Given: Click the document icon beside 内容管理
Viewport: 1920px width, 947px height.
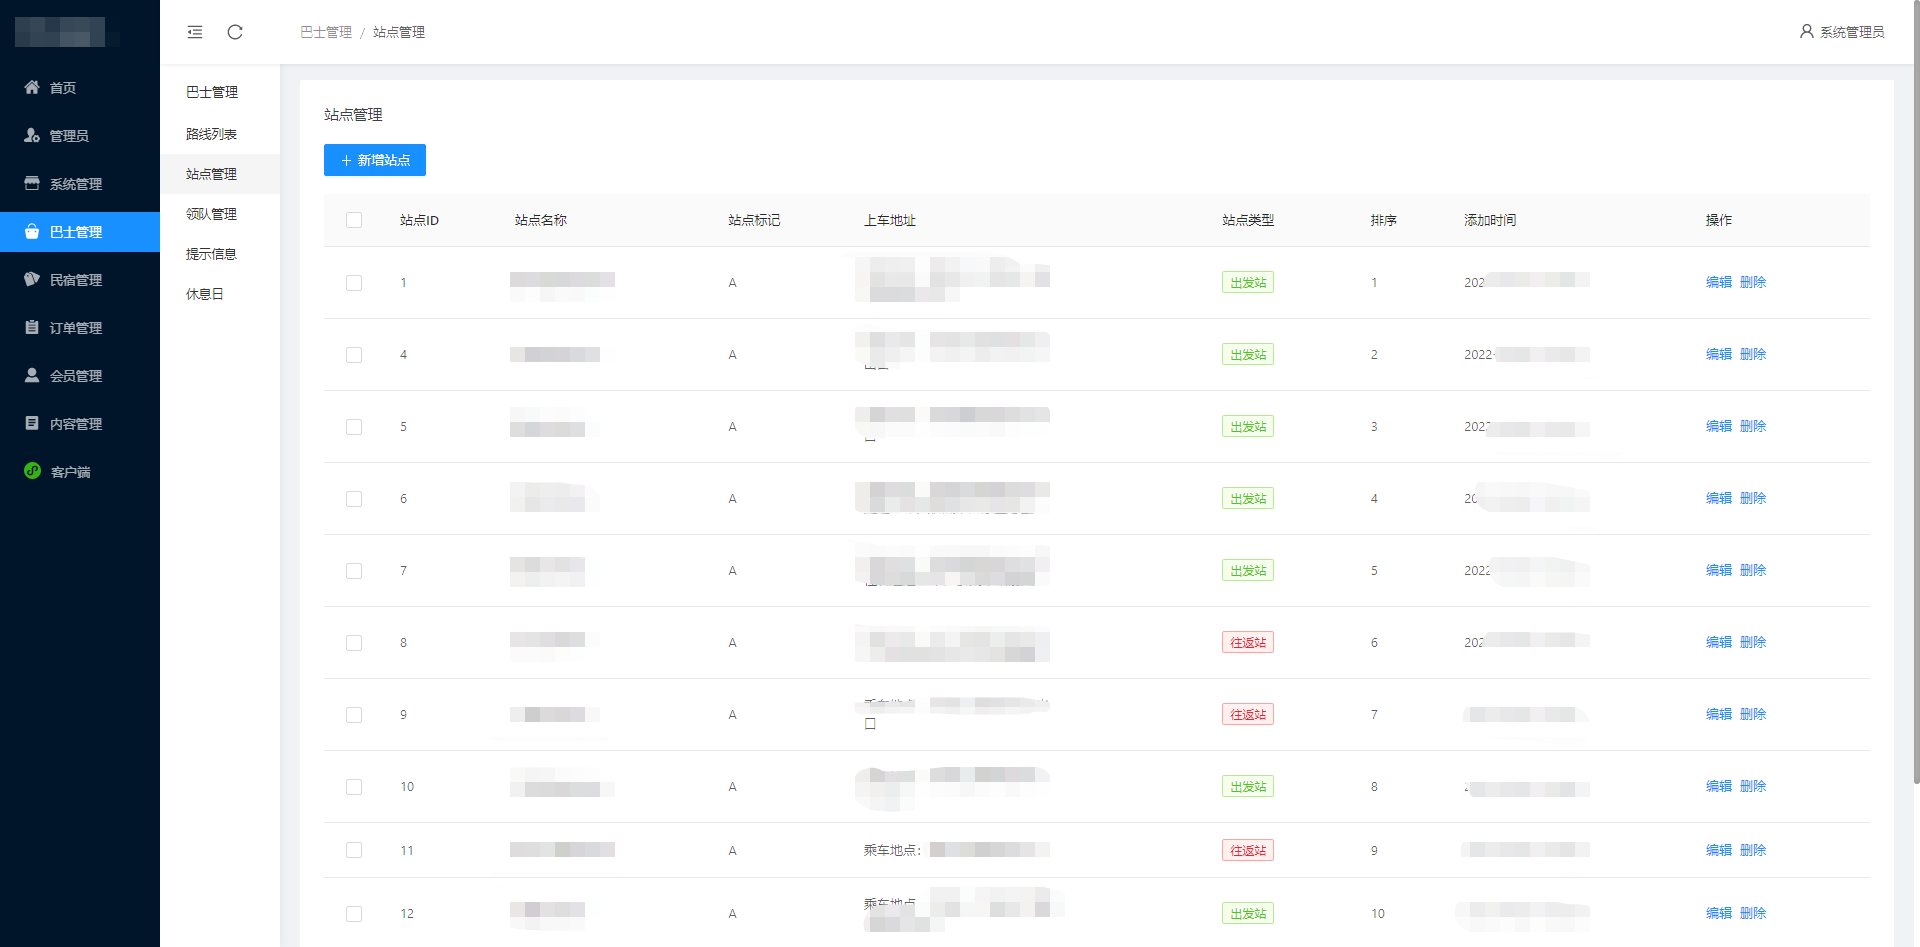Looking at the screenshot, I should tap(32, 423).
